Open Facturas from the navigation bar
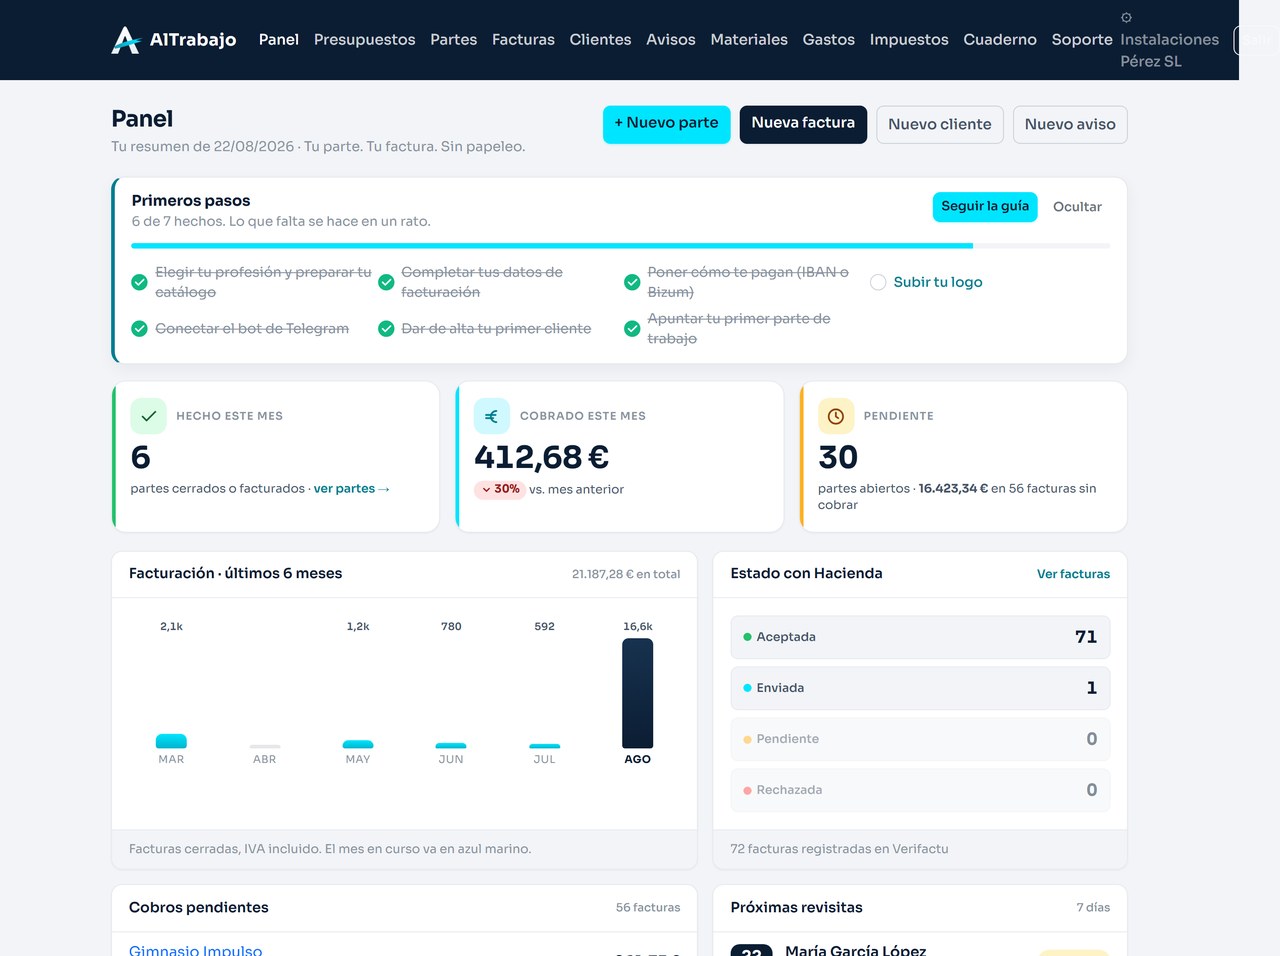Image resolution: width=1280 pixels, height=956 pixels. pyautogui.click(x=523, y=40)
